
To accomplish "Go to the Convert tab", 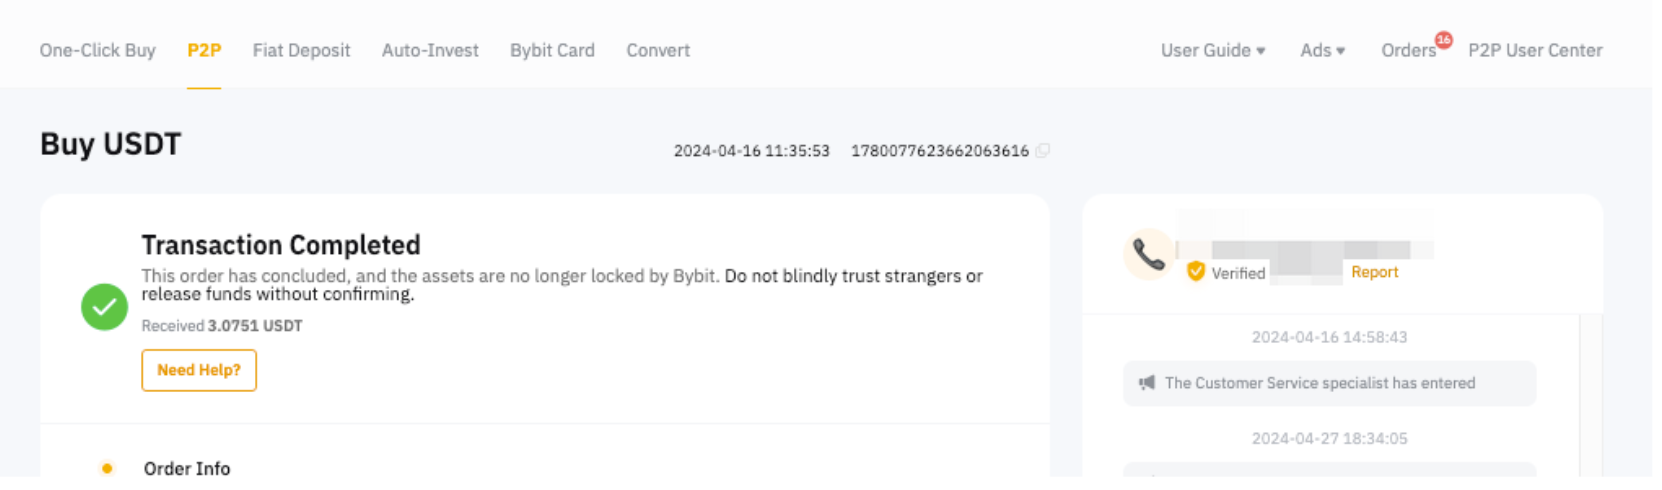I will (658, 50).
